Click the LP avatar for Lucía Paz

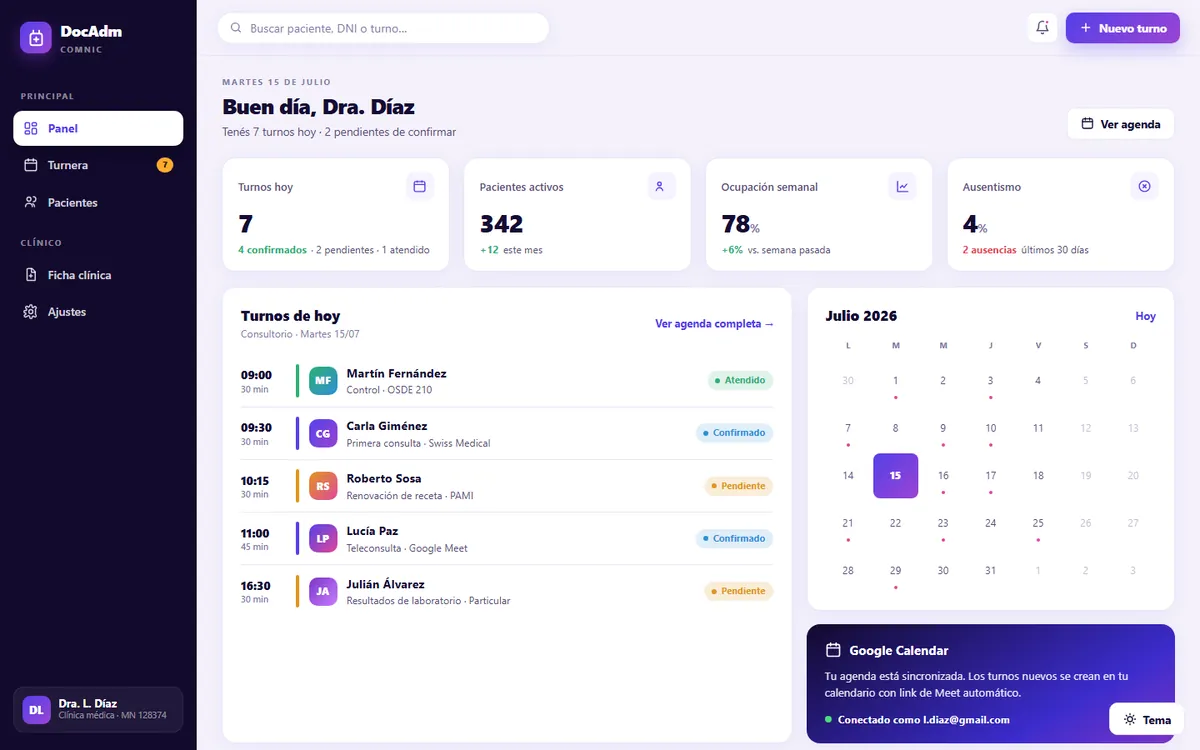(323, 538)
